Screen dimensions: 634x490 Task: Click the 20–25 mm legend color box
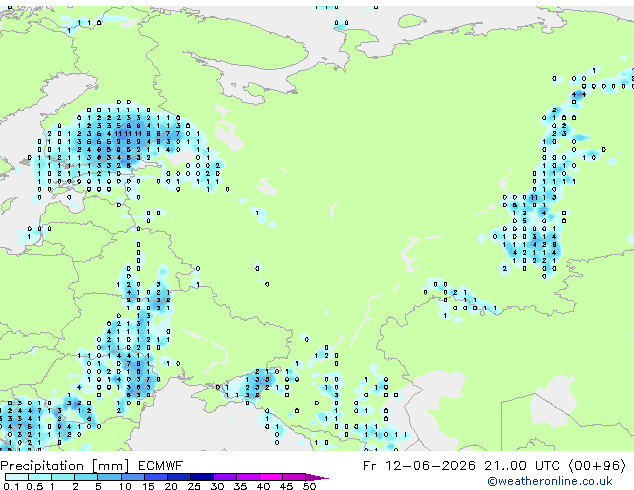click(x=179, y=477)
